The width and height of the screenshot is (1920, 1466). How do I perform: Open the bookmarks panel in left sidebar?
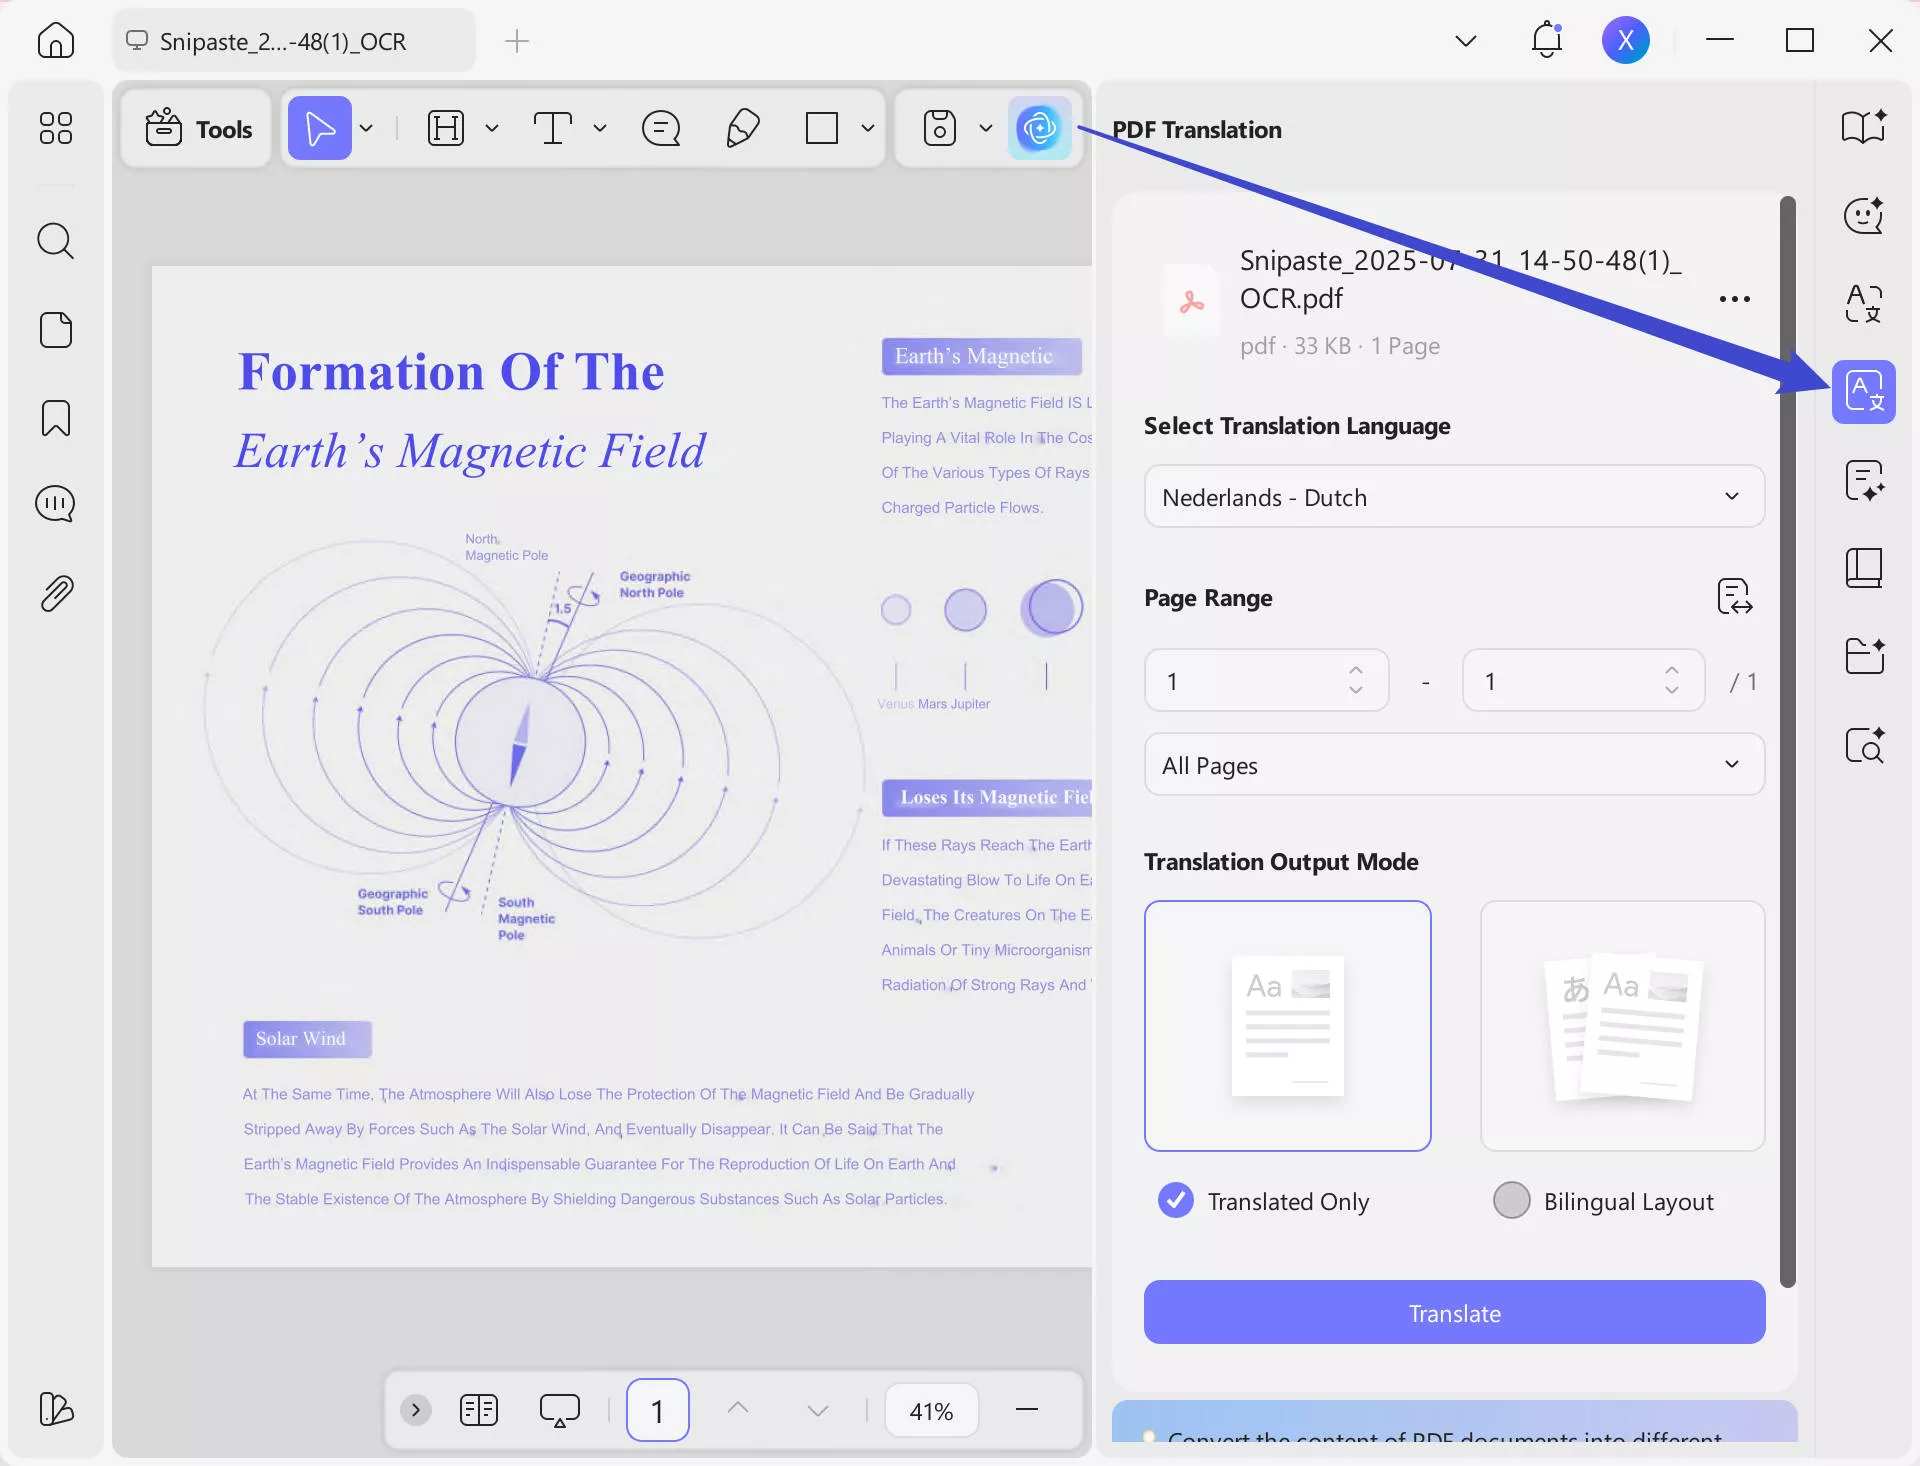[56, 418]
